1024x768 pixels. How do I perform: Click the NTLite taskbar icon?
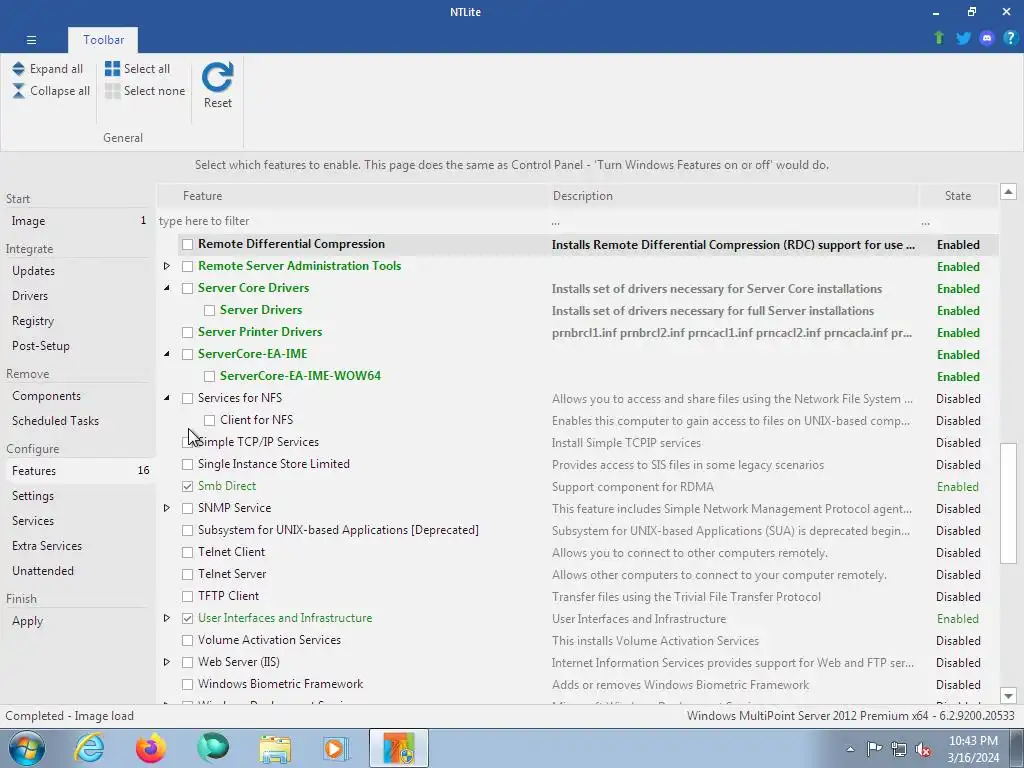(399, 748)
